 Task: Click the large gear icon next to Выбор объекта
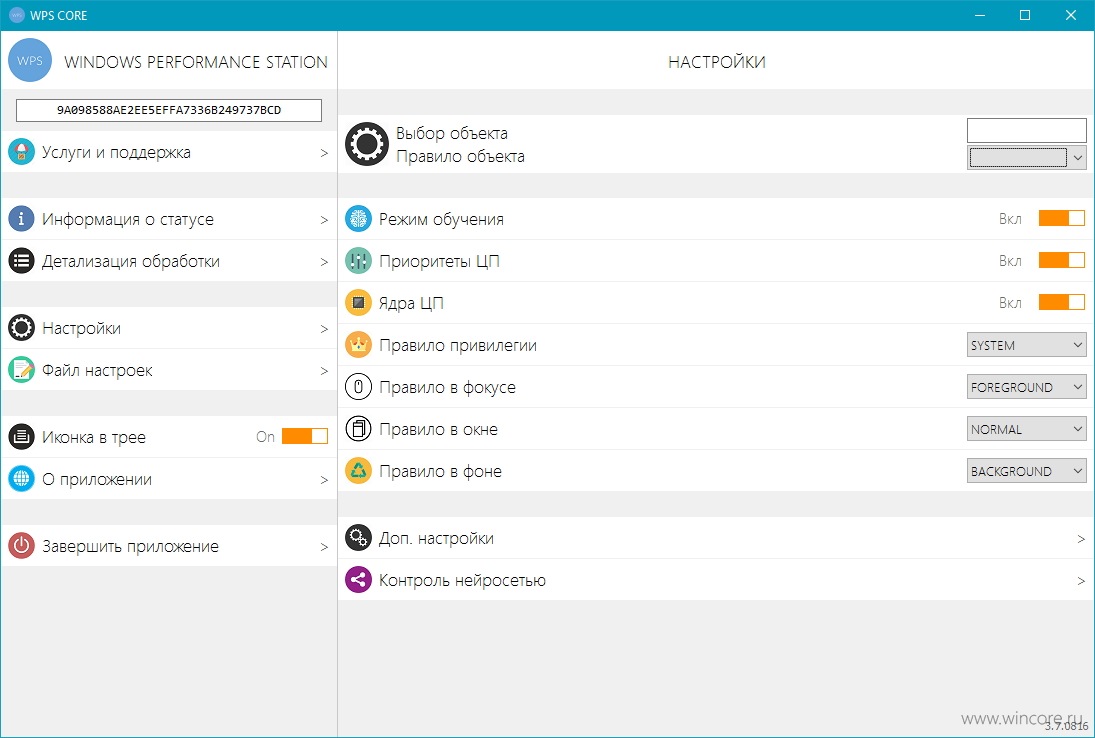click(x=367, y=144)
